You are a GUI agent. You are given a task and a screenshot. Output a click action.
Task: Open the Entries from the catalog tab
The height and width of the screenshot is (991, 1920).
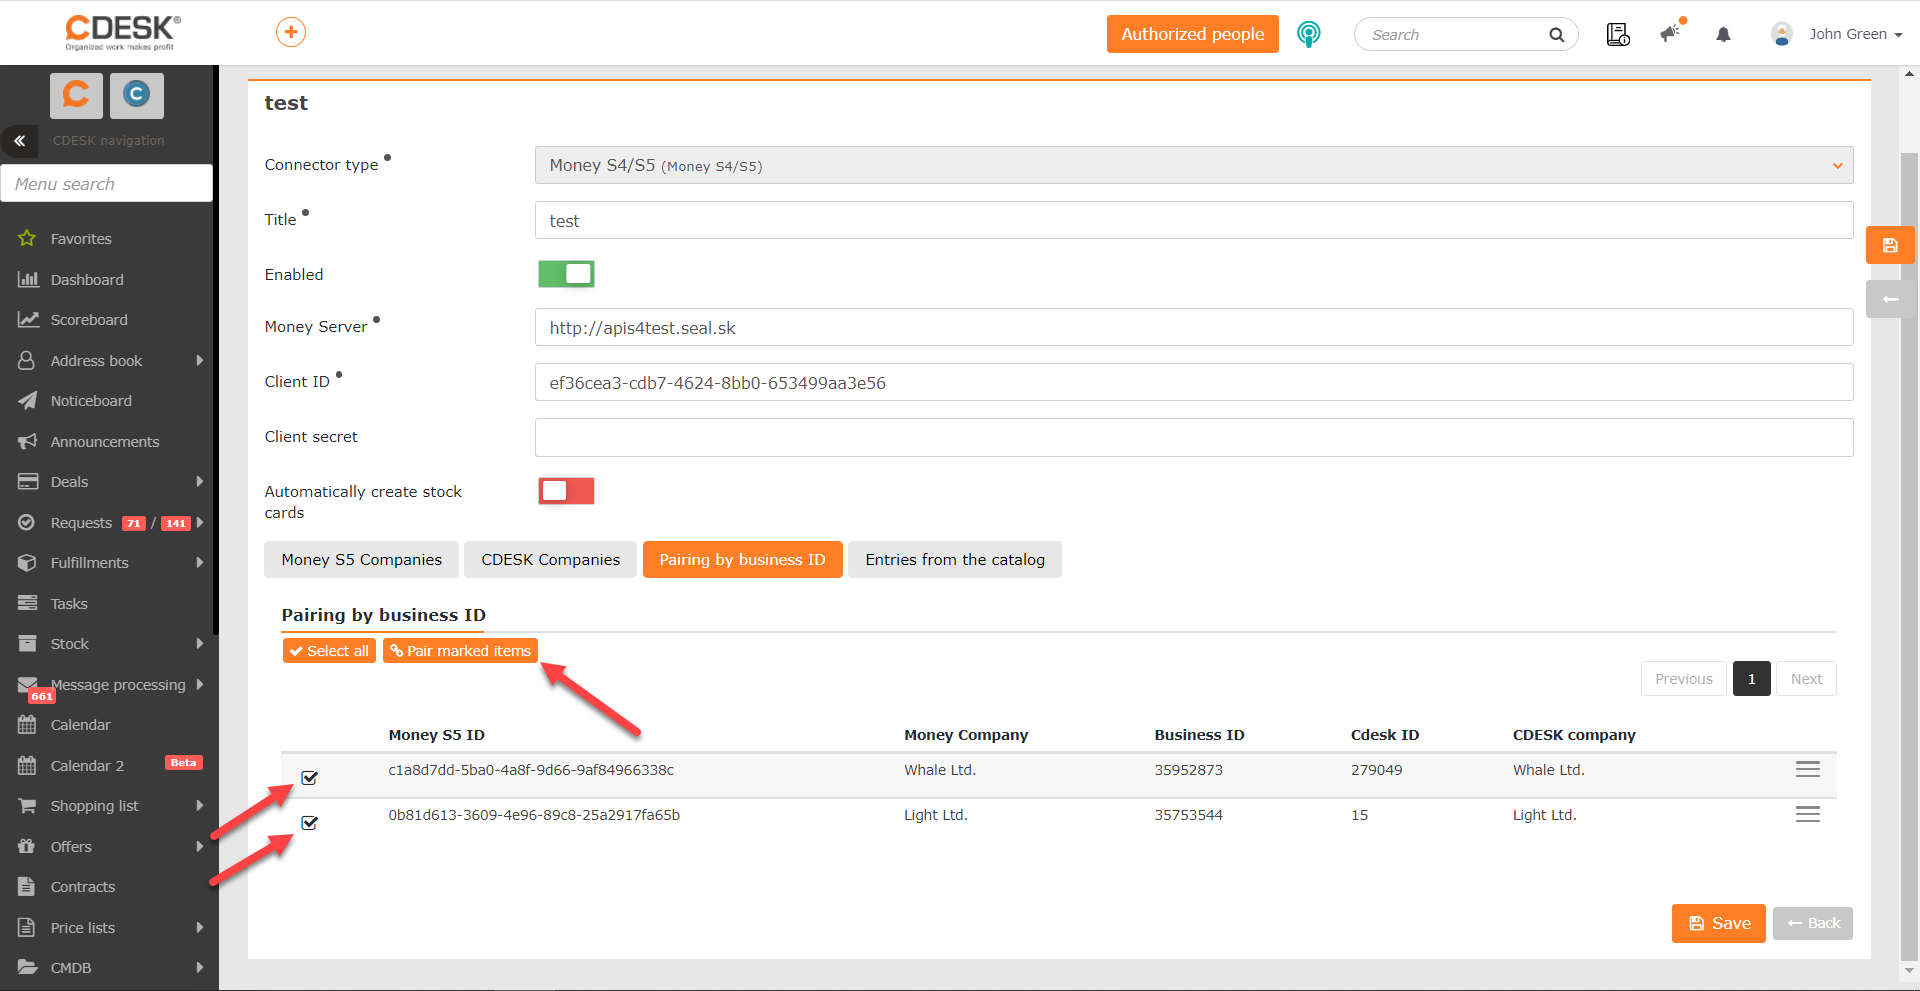point(955,560)
